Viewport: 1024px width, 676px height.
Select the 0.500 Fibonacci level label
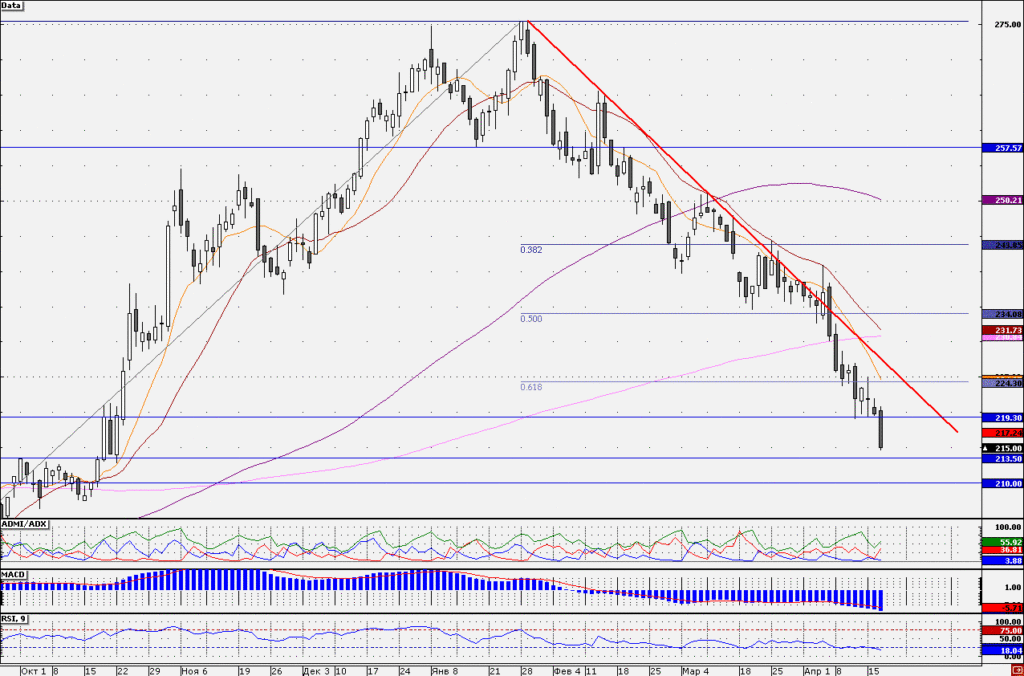[x=531, y=319]
